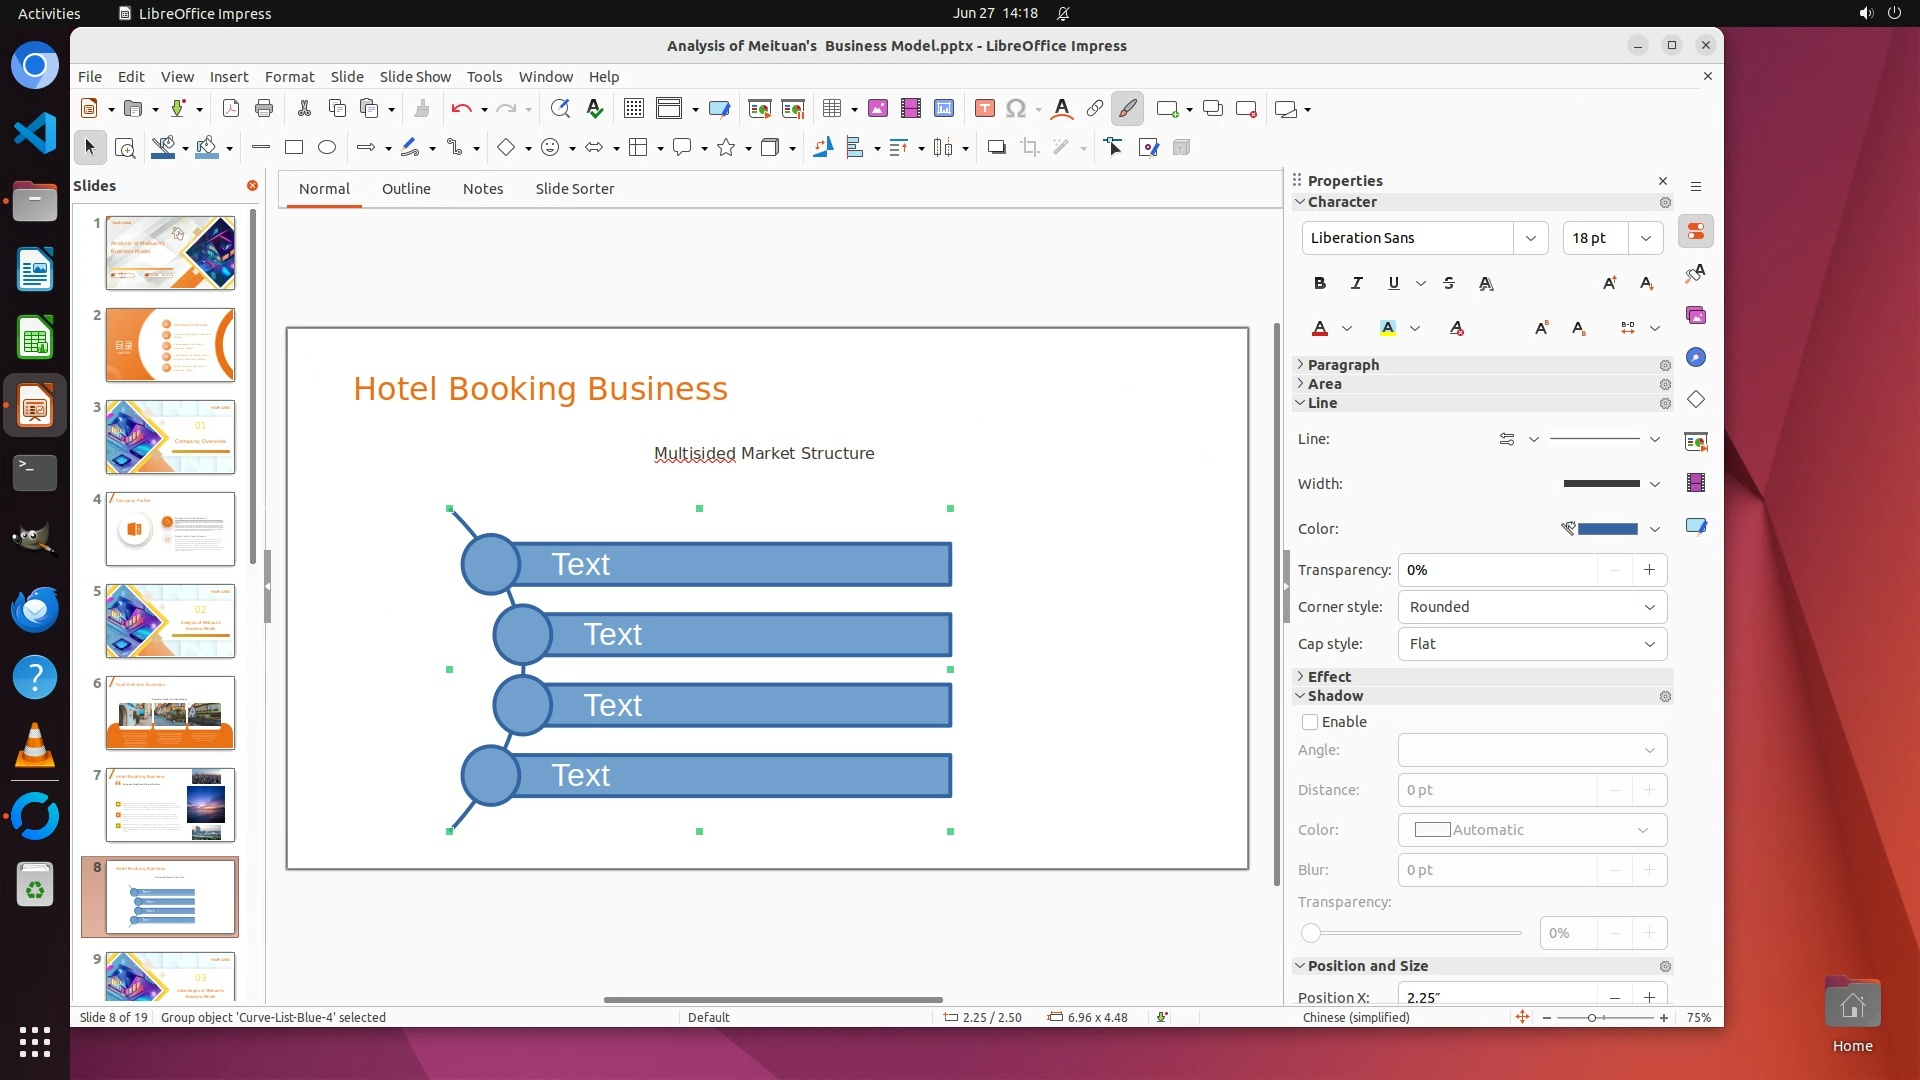
Task: Switch to the Slide Sorter tab
Action: (574, 189)
